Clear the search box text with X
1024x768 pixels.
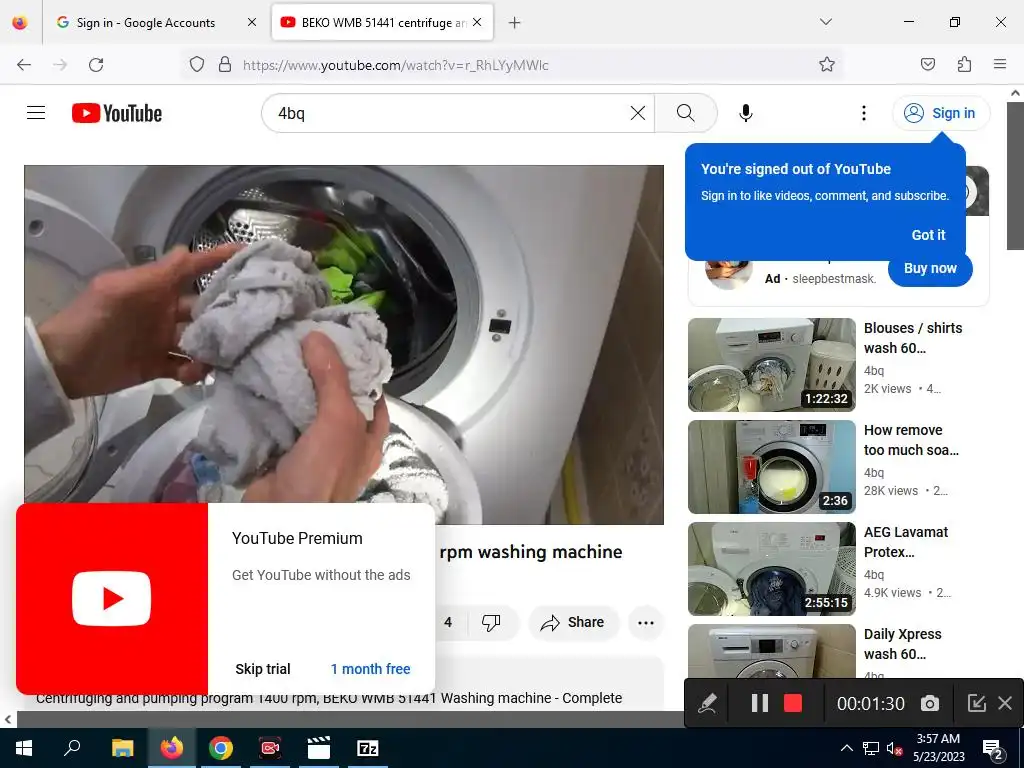click(x=638, y=113)
